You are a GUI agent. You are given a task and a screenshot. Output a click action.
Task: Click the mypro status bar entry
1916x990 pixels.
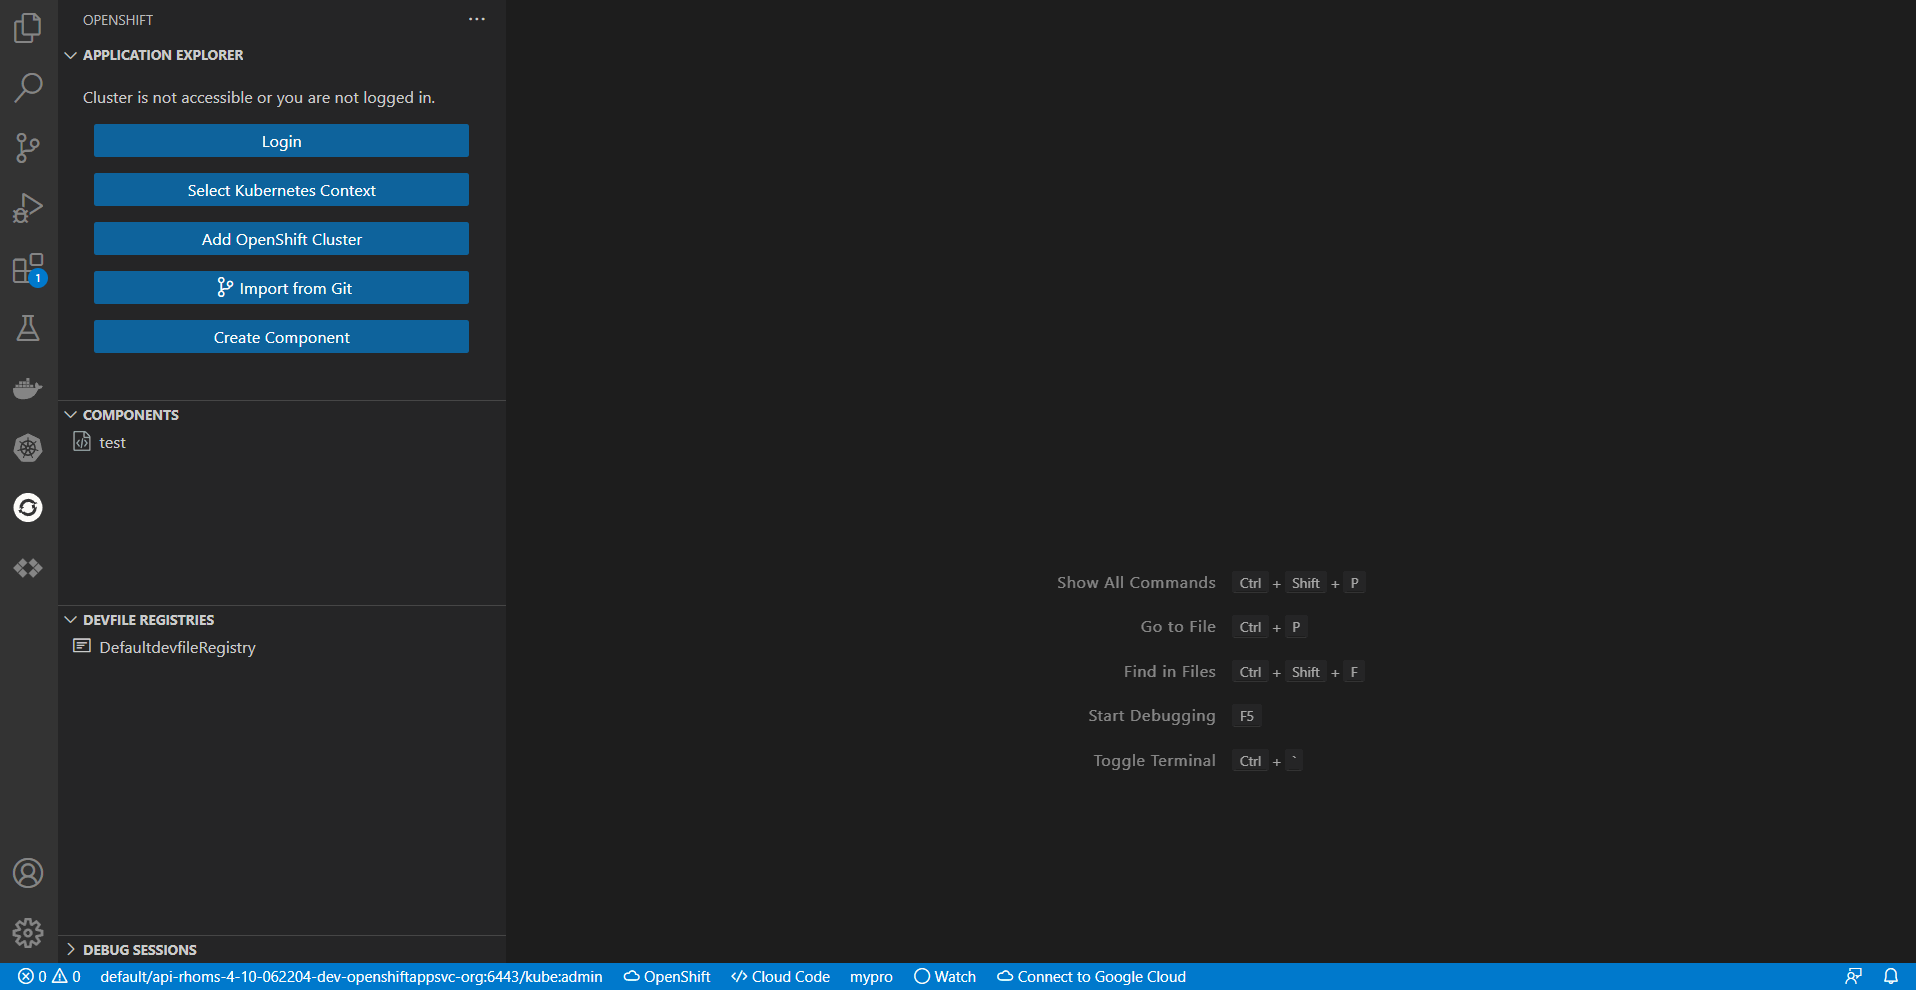click(871, 977)
